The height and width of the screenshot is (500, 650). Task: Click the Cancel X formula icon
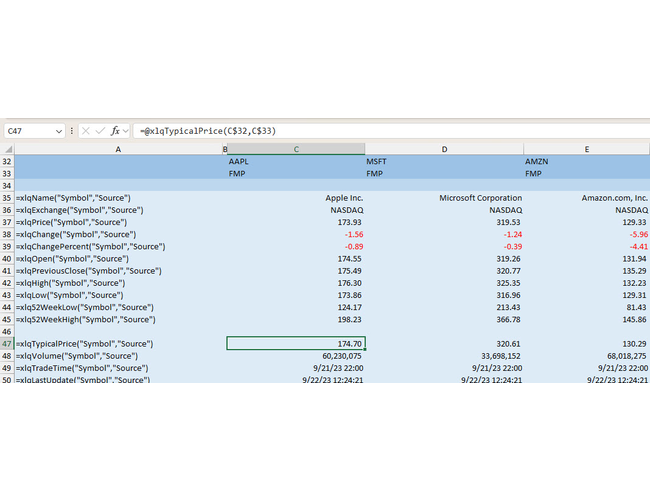coord(86,131)
